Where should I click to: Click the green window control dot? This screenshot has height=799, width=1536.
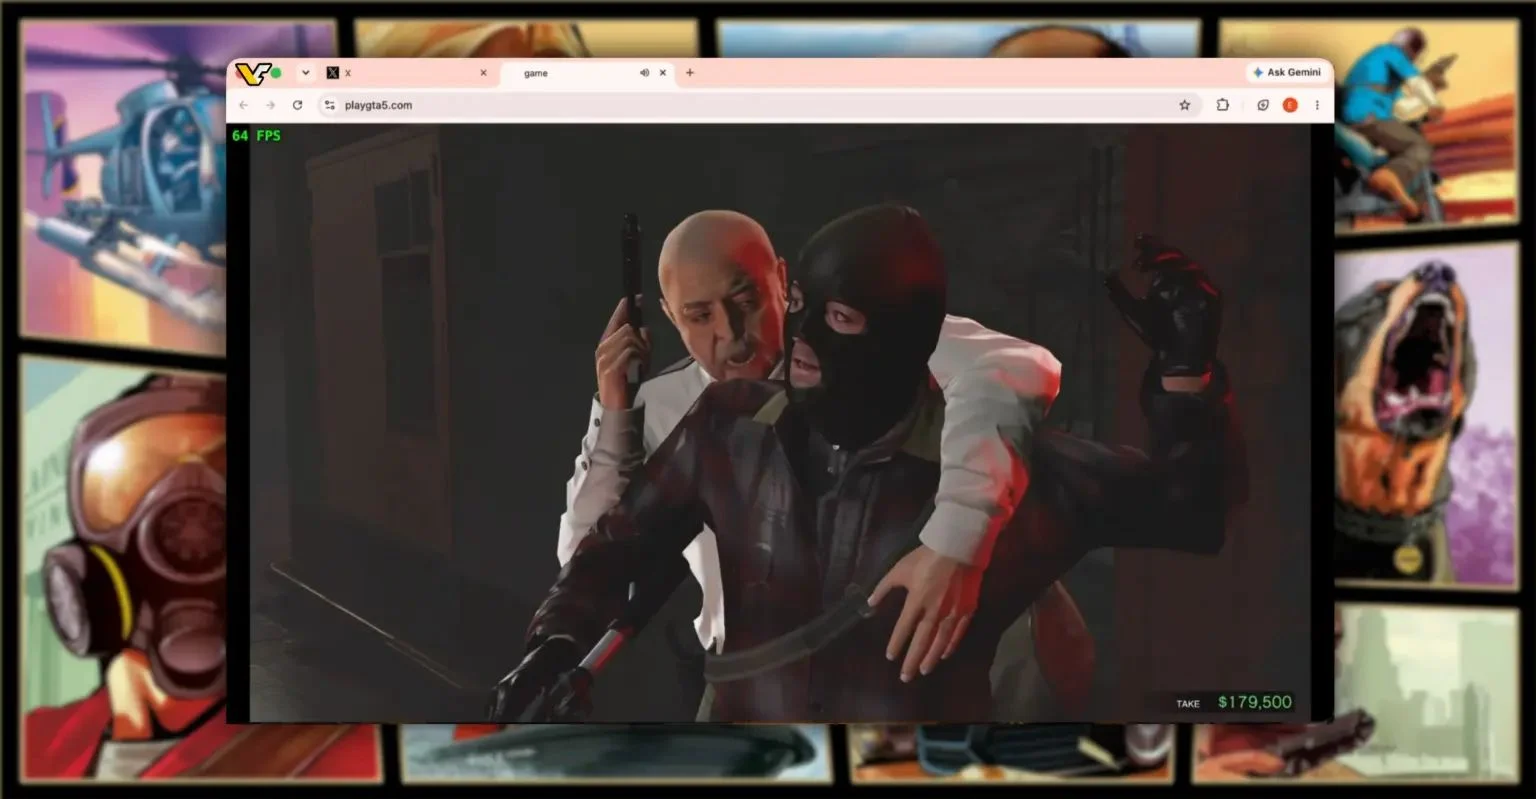pyautogui.click(x=276, y=73)
